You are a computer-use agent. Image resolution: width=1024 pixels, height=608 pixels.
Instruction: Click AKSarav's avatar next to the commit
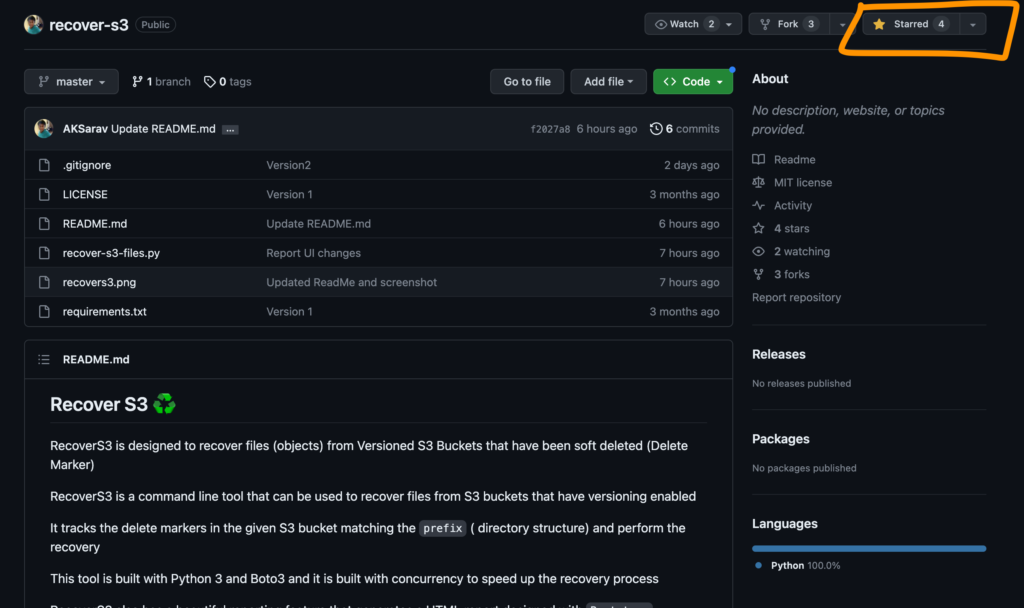click(43, 128)
